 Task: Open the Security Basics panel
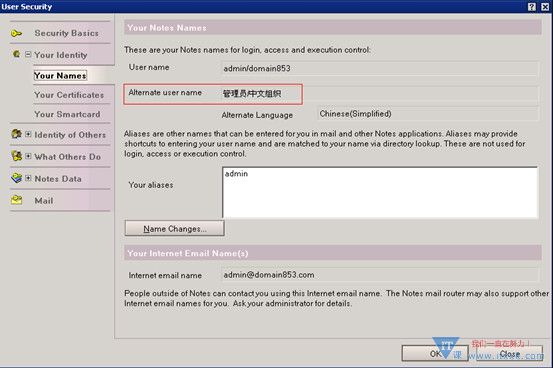[66, 33]
